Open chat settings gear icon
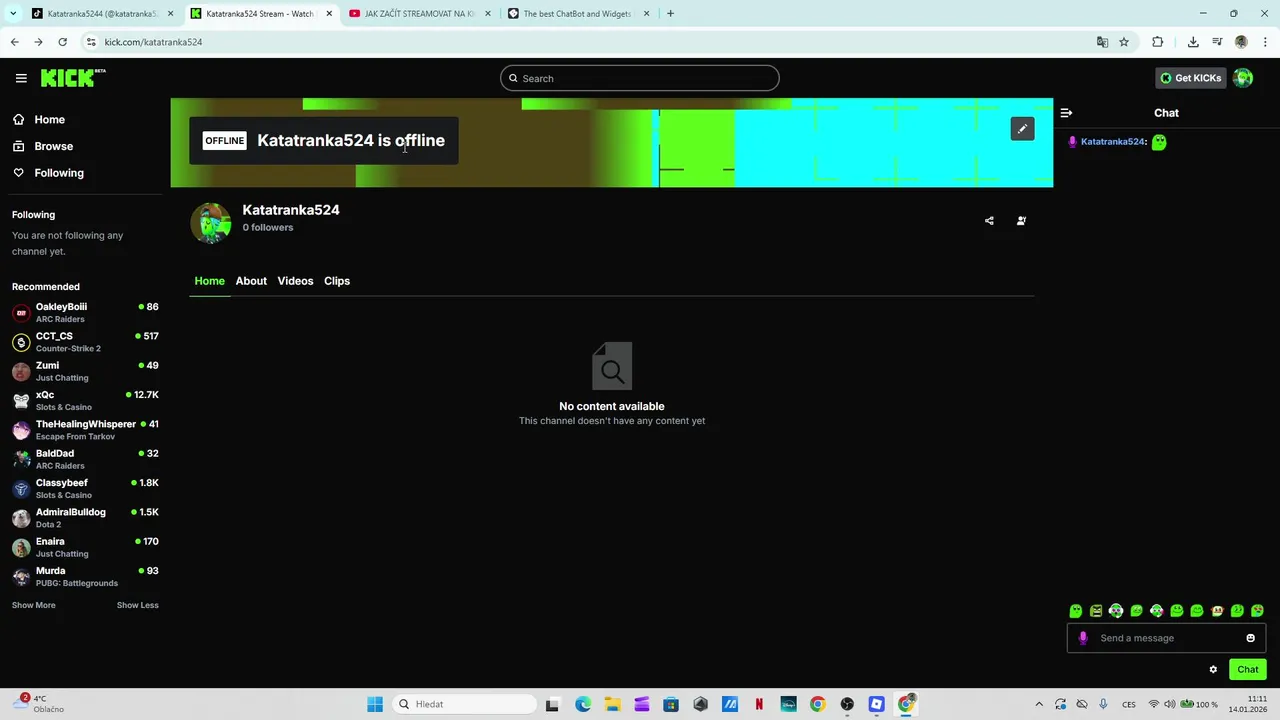This screenshot has height=720, width=1280. pos(1213,669)
